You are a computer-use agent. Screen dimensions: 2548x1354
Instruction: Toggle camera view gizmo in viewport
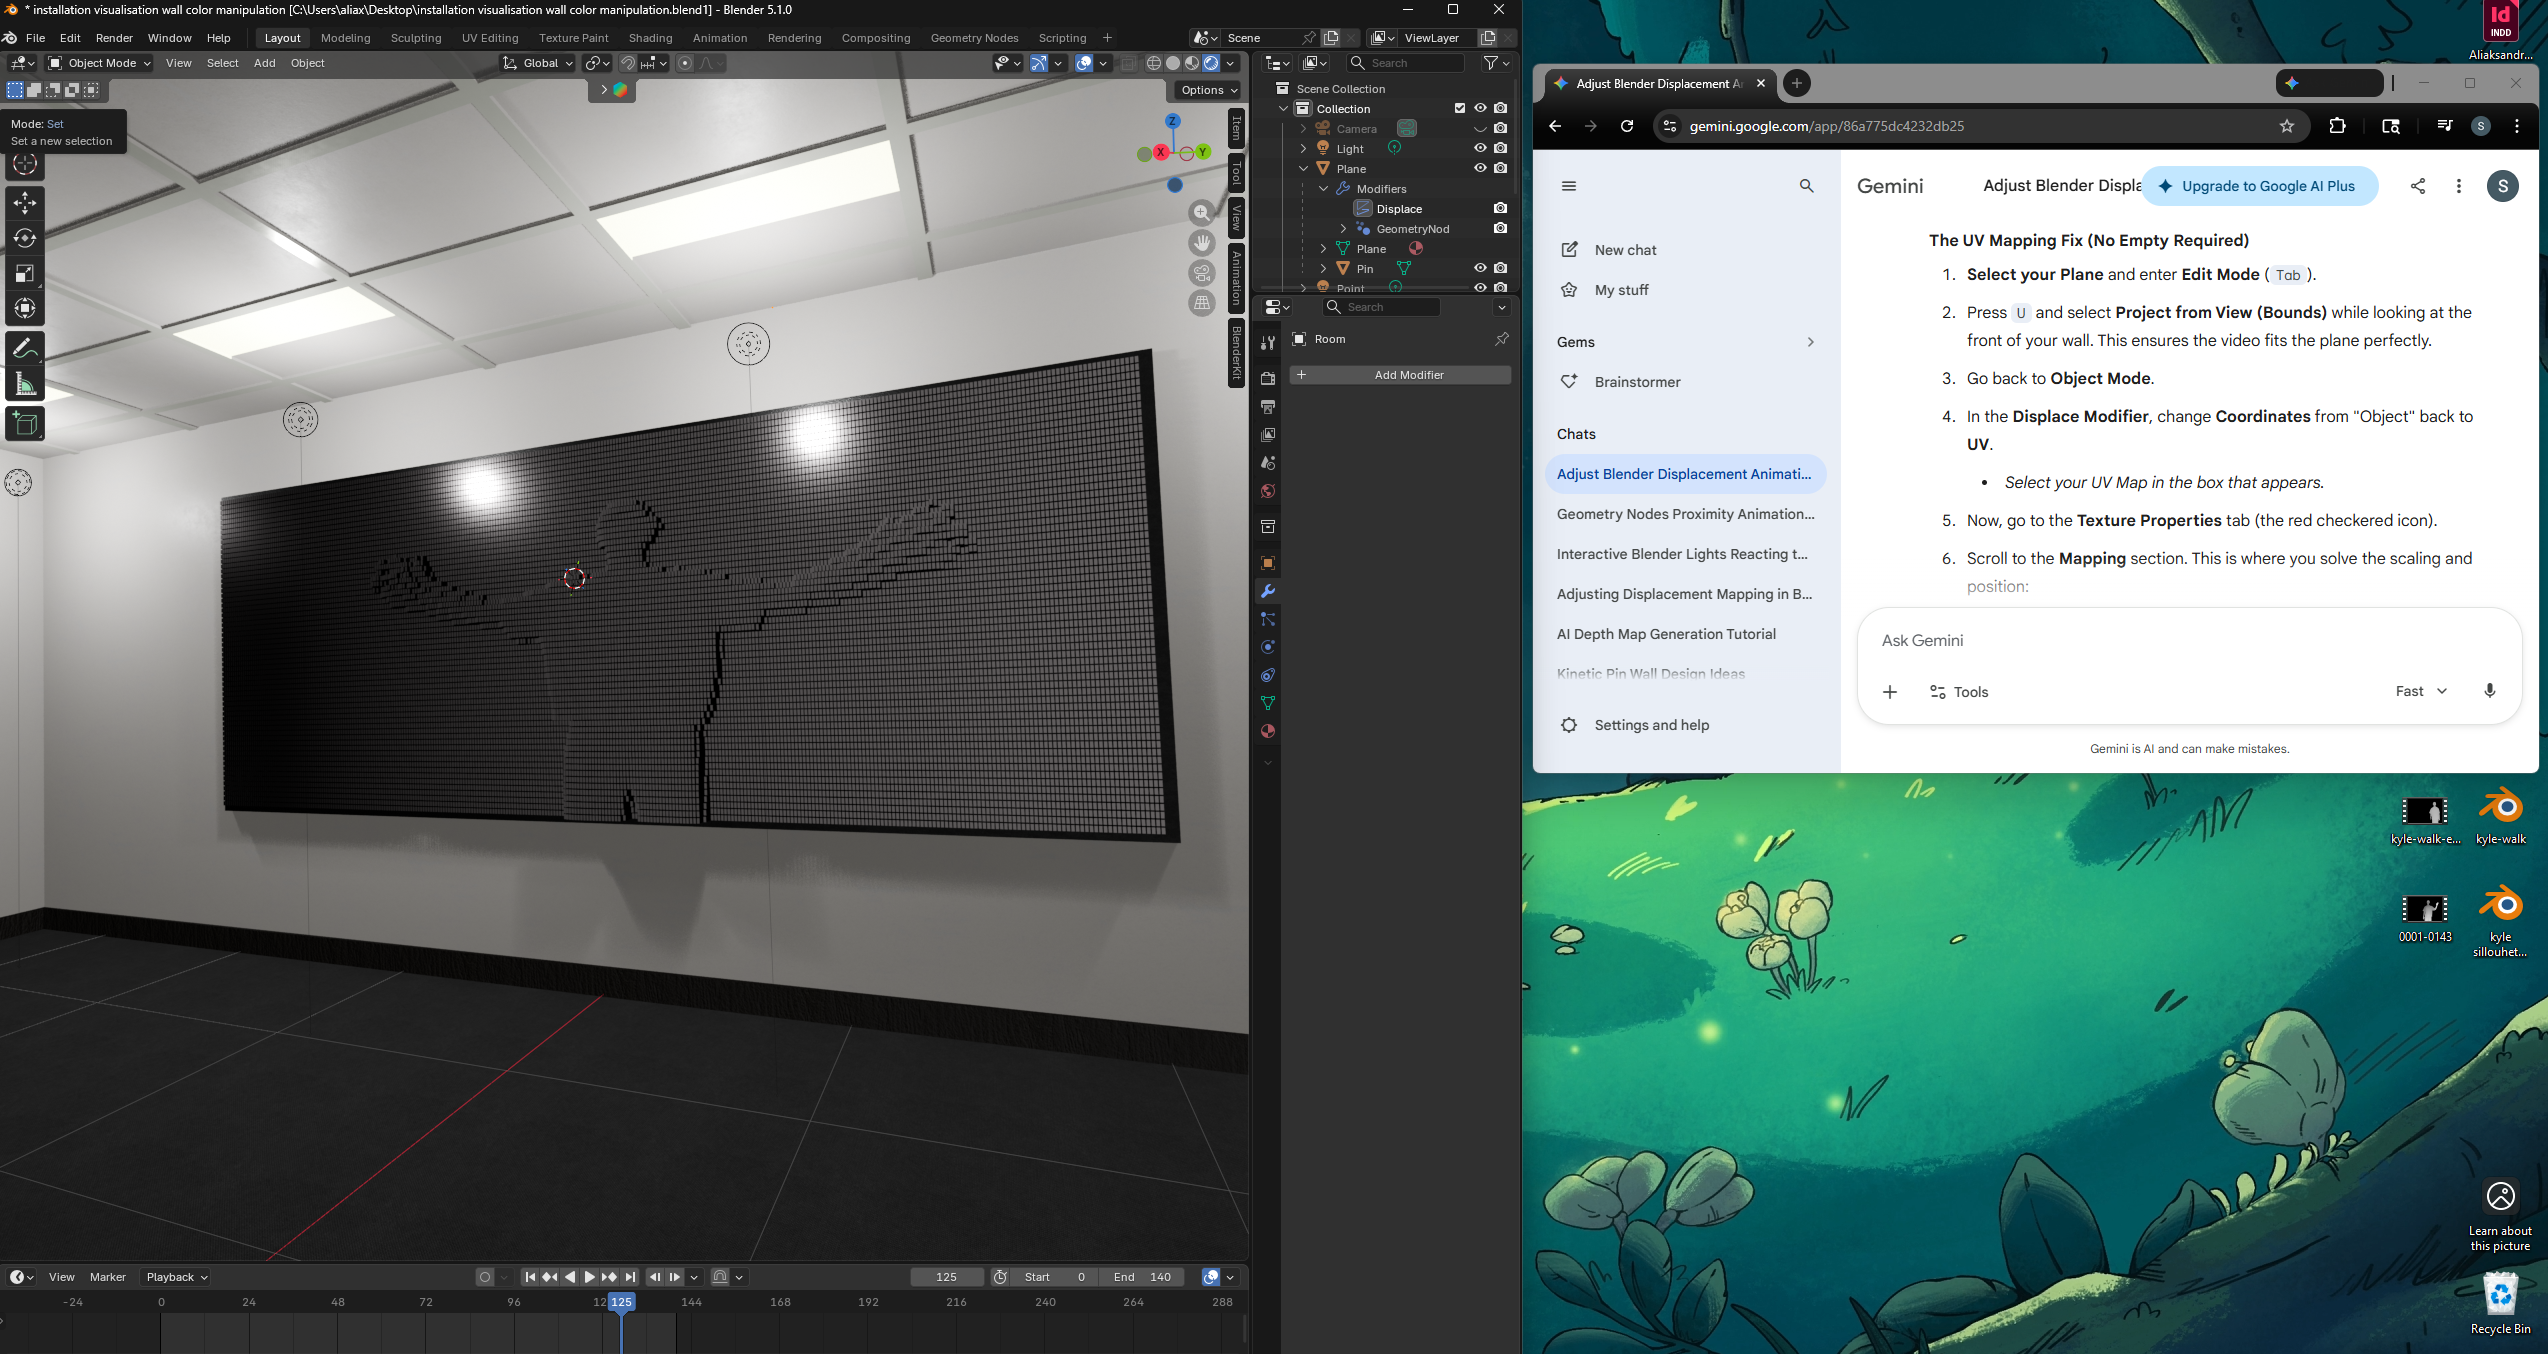(1202, 272)
